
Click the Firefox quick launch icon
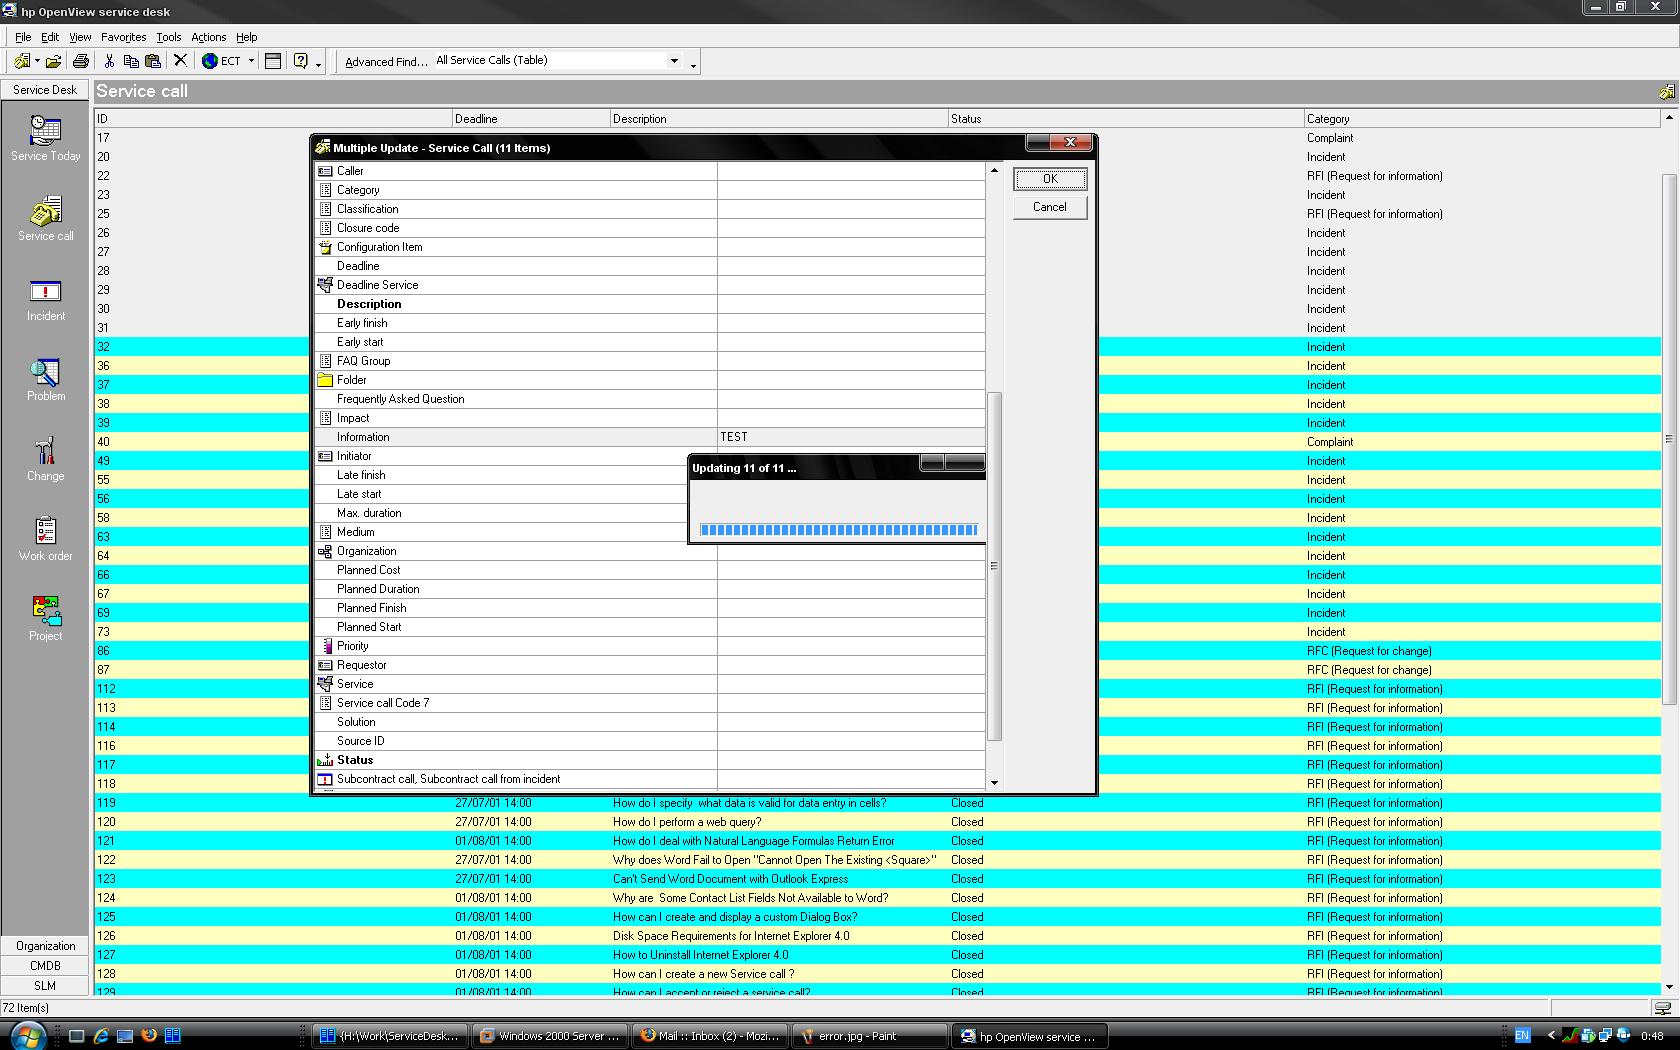tap(149, 1036)
